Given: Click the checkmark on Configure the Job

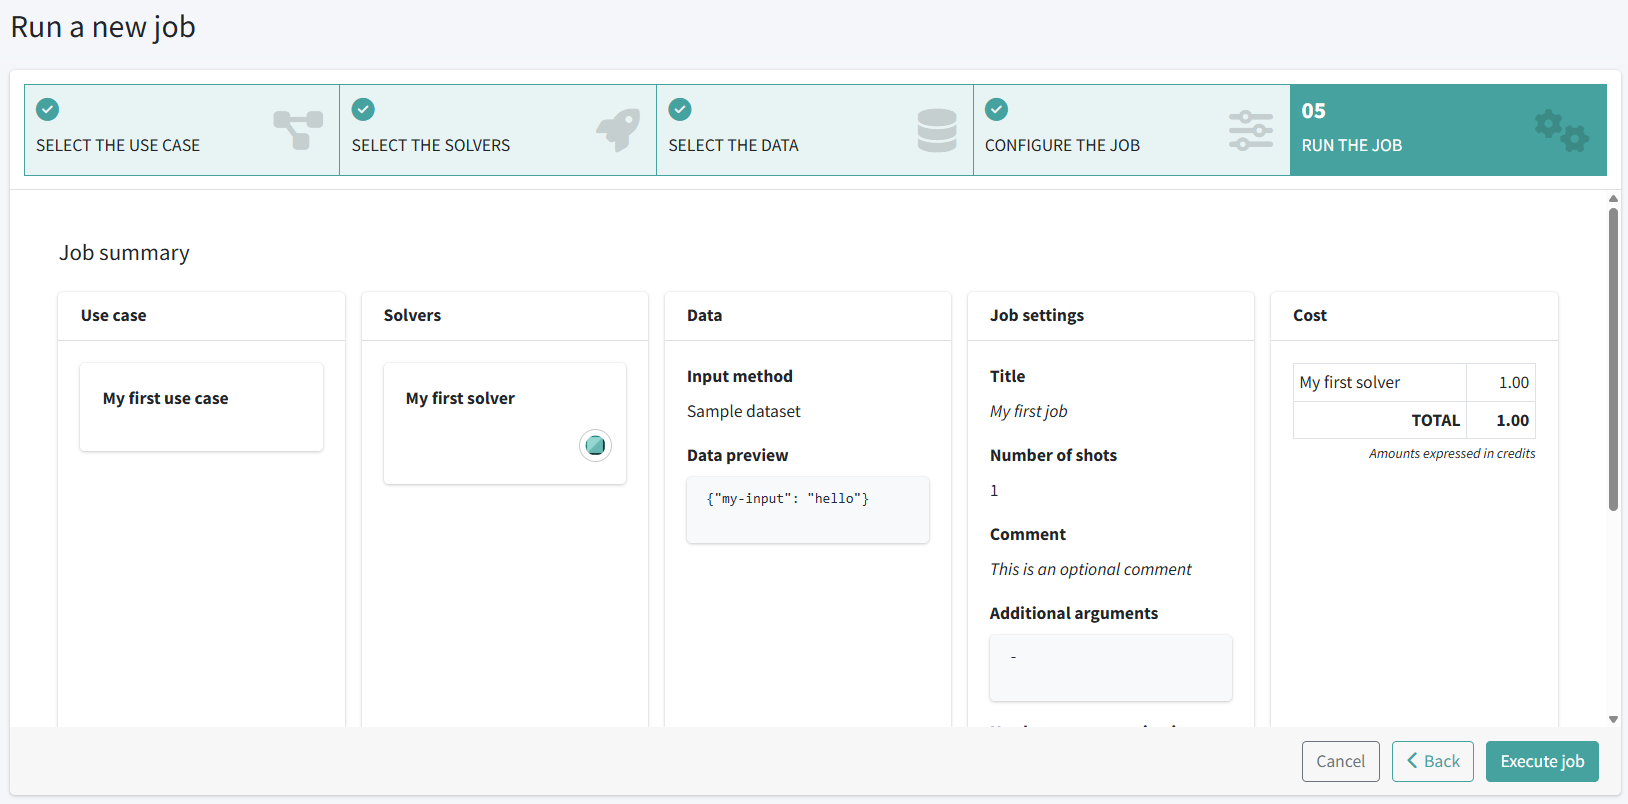Looking at the screenshot, I should point(996,109).
